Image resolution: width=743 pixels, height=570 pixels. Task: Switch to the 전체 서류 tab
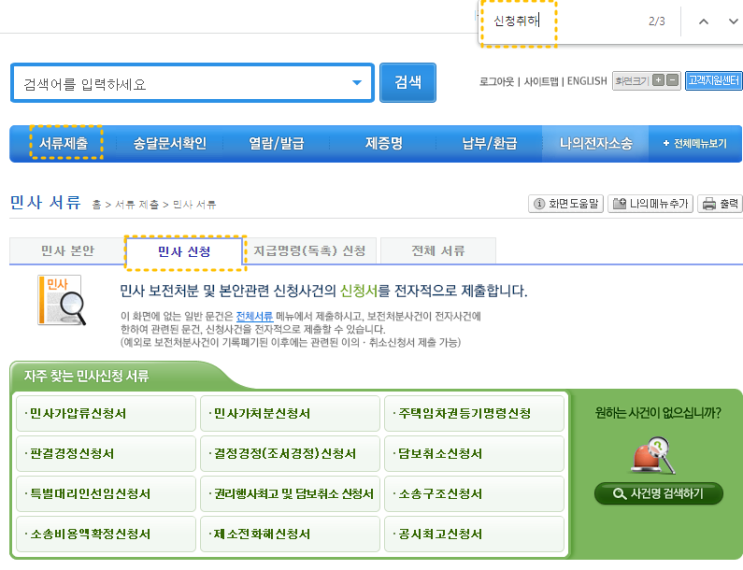(x=438, y=251)
